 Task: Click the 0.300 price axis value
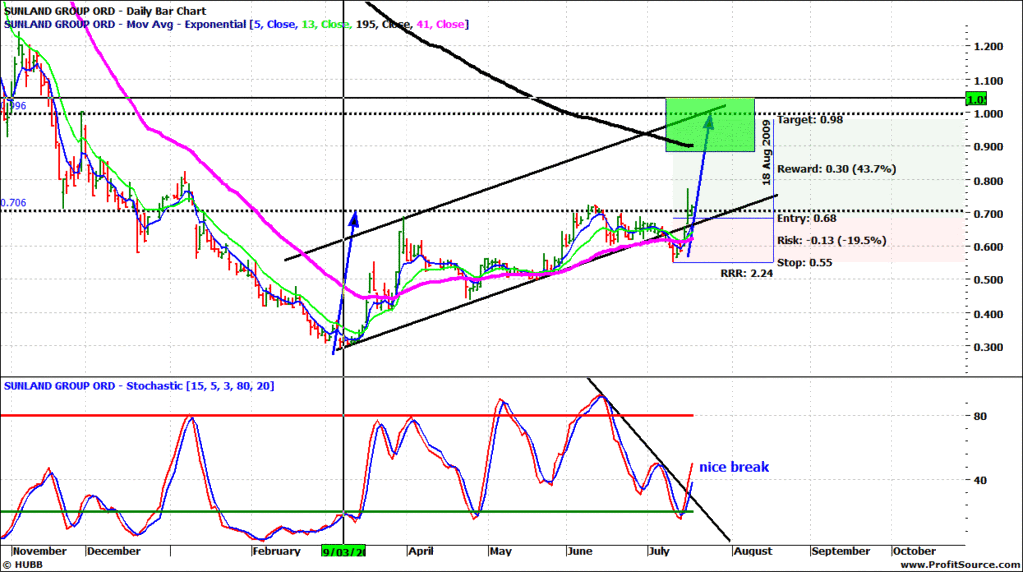tap(988, 347)
